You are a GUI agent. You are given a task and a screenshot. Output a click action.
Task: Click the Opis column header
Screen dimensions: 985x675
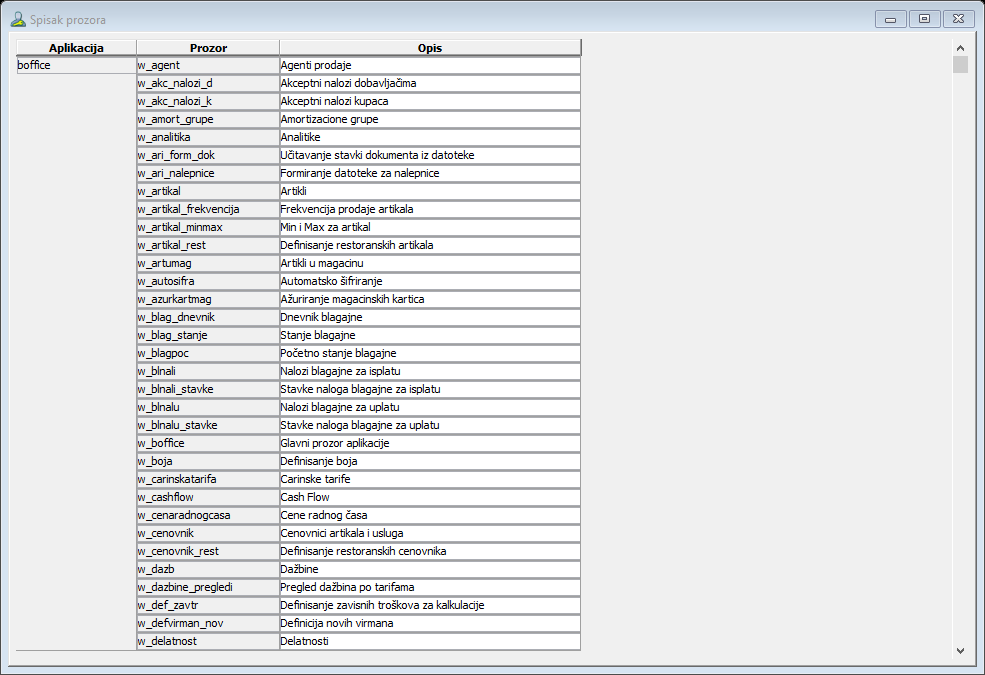pos(430,48)
